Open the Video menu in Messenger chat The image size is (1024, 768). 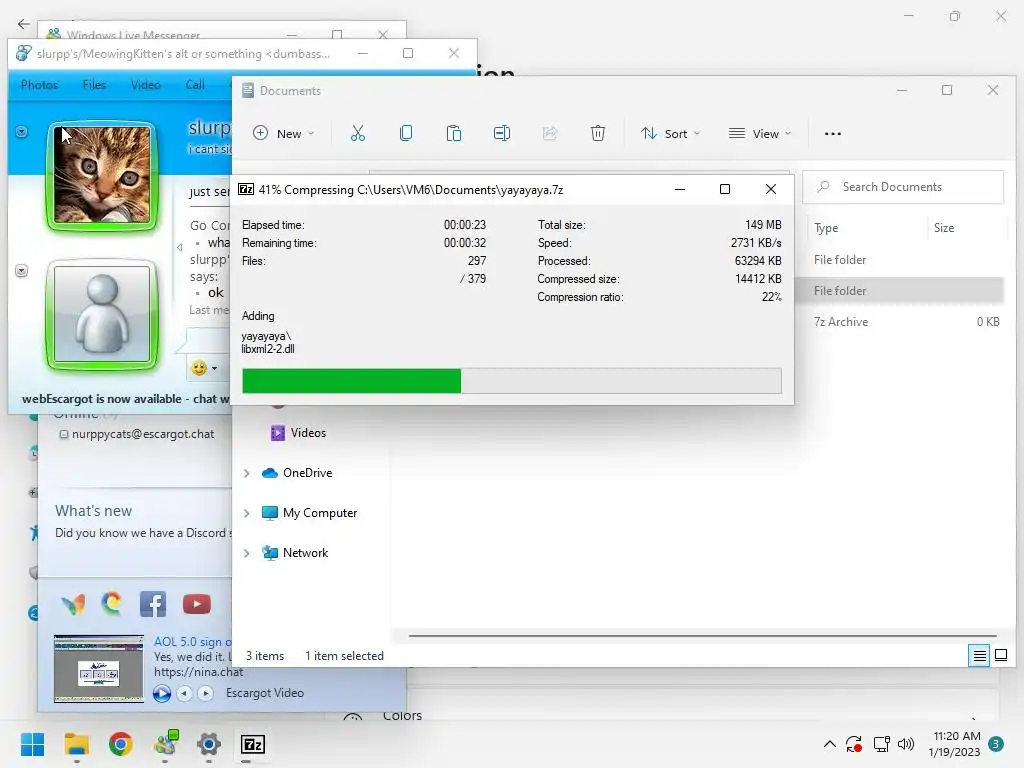coord(146,85)
